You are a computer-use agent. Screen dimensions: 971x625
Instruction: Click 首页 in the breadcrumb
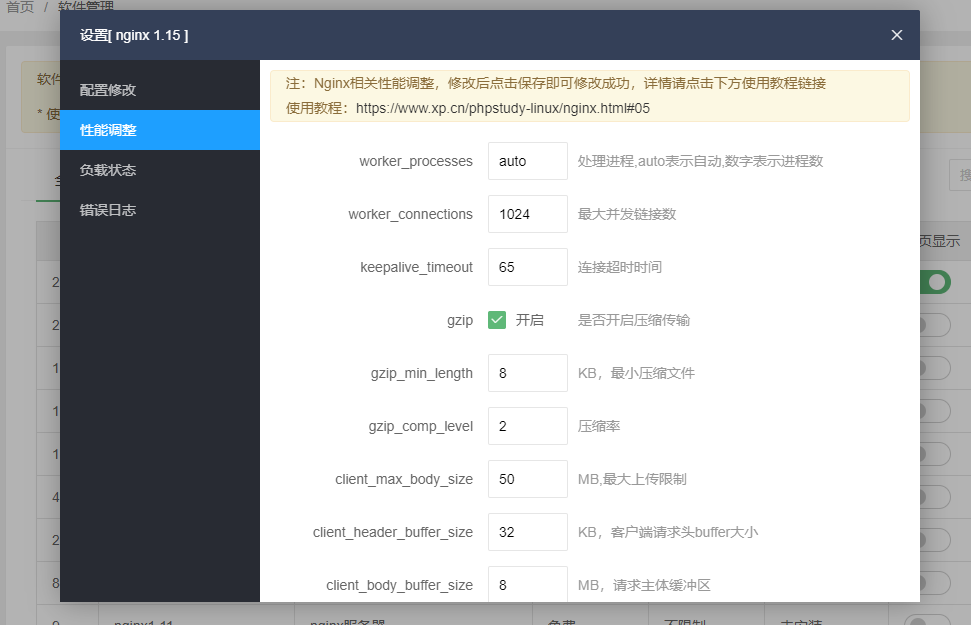(x=20, y=7)
